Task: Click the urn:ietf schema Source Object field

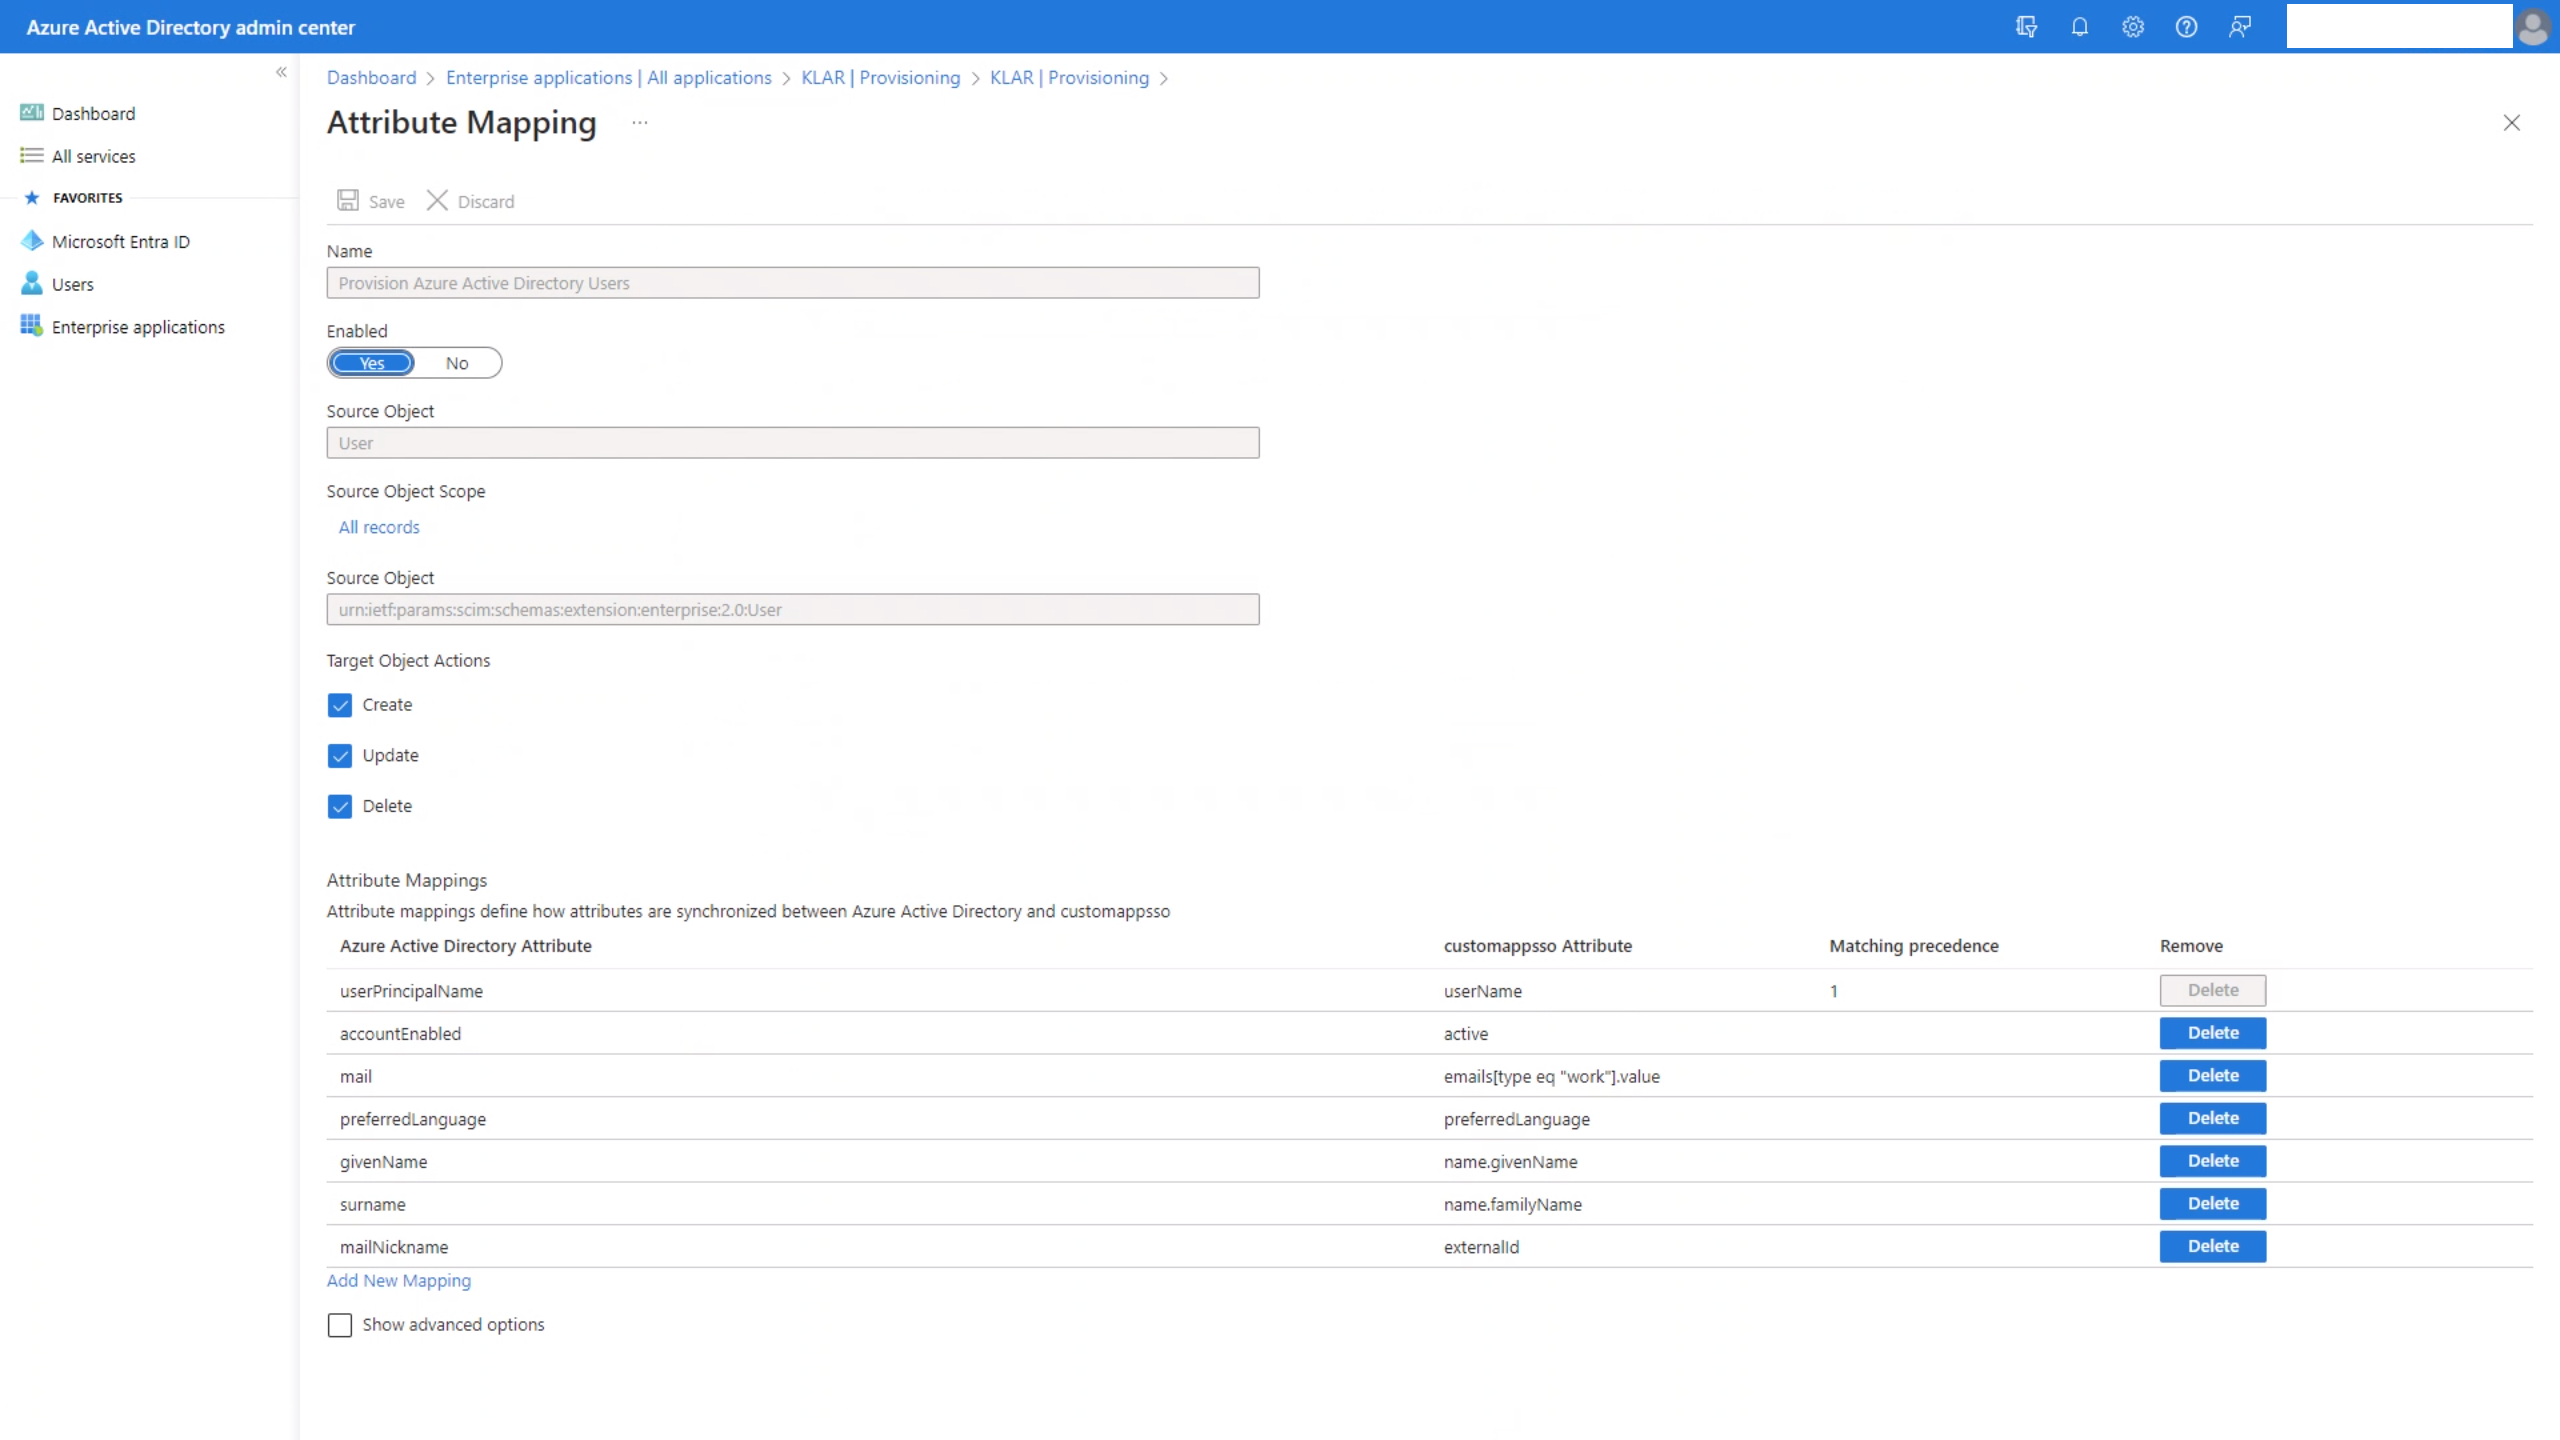Action: [x=793, y=610]
